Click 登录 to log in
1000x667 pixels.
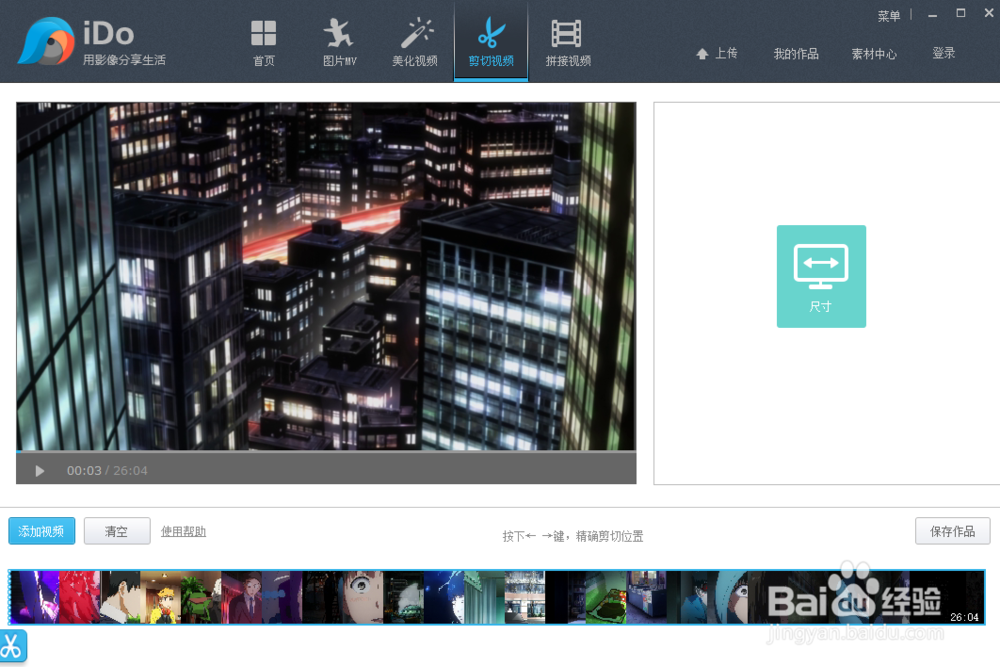tap(944, 54)
